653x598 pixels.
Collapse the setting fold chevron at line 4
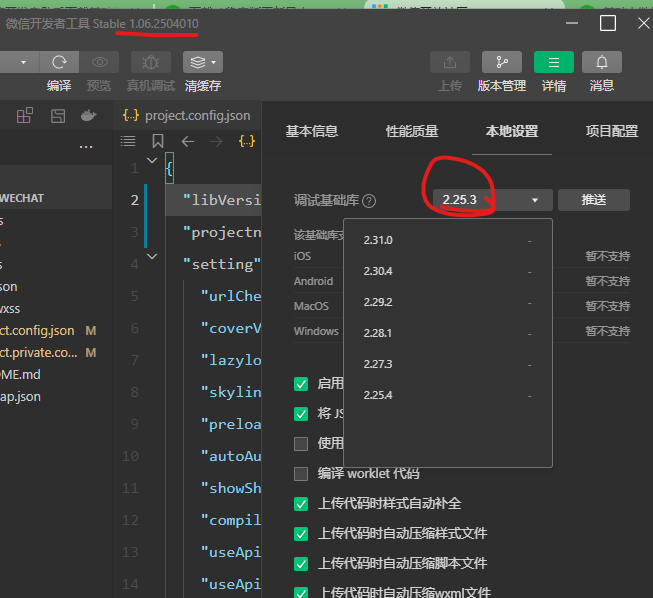tap(152, 257)
